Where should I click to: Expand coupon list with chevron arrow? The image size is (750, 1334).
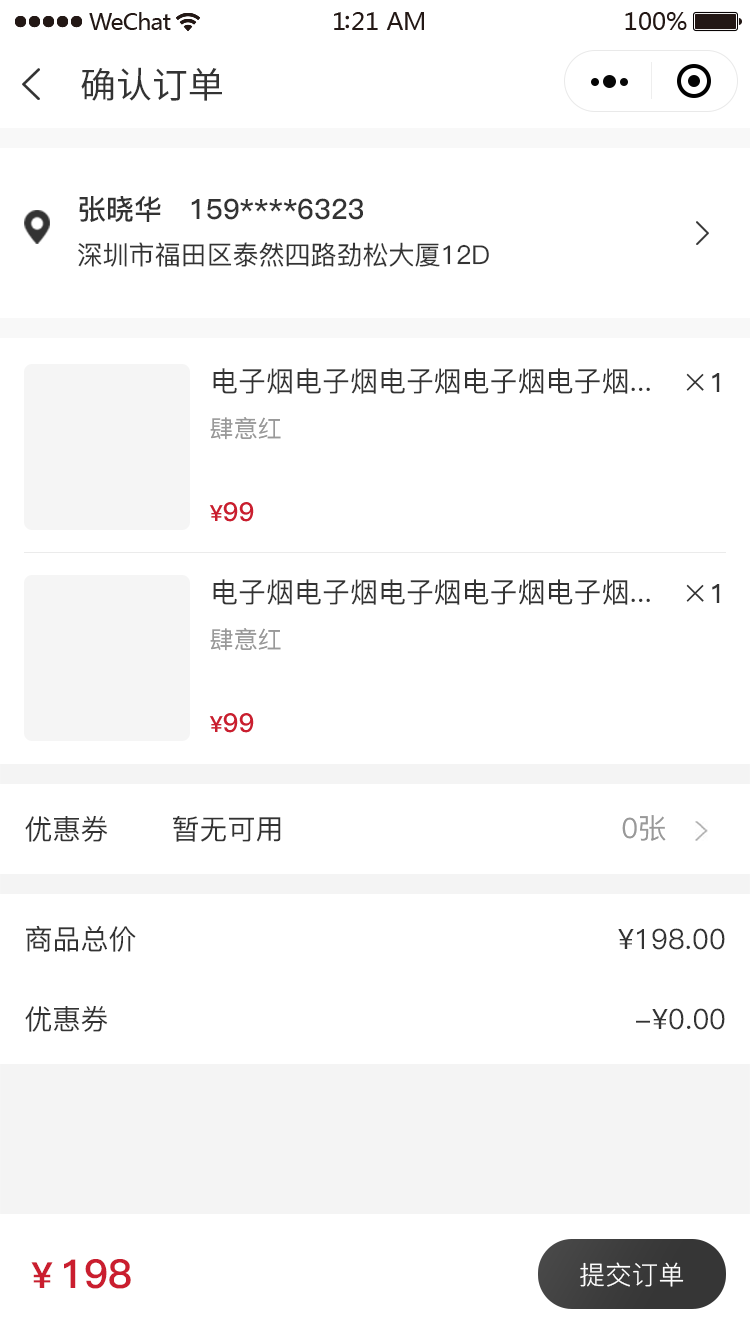701,830
